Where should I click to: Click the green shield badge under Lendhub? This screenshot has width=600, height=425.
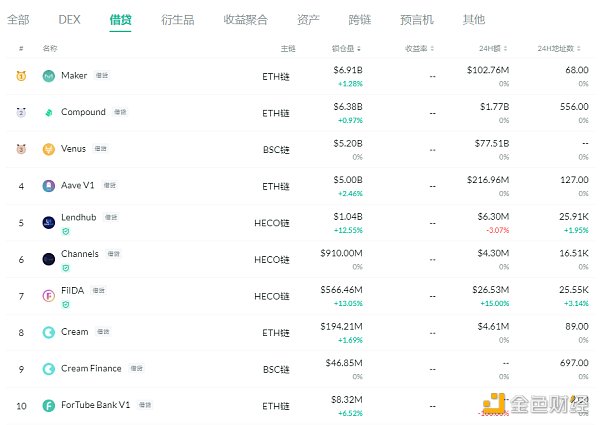pyautogui.click(x=65, y=231)
